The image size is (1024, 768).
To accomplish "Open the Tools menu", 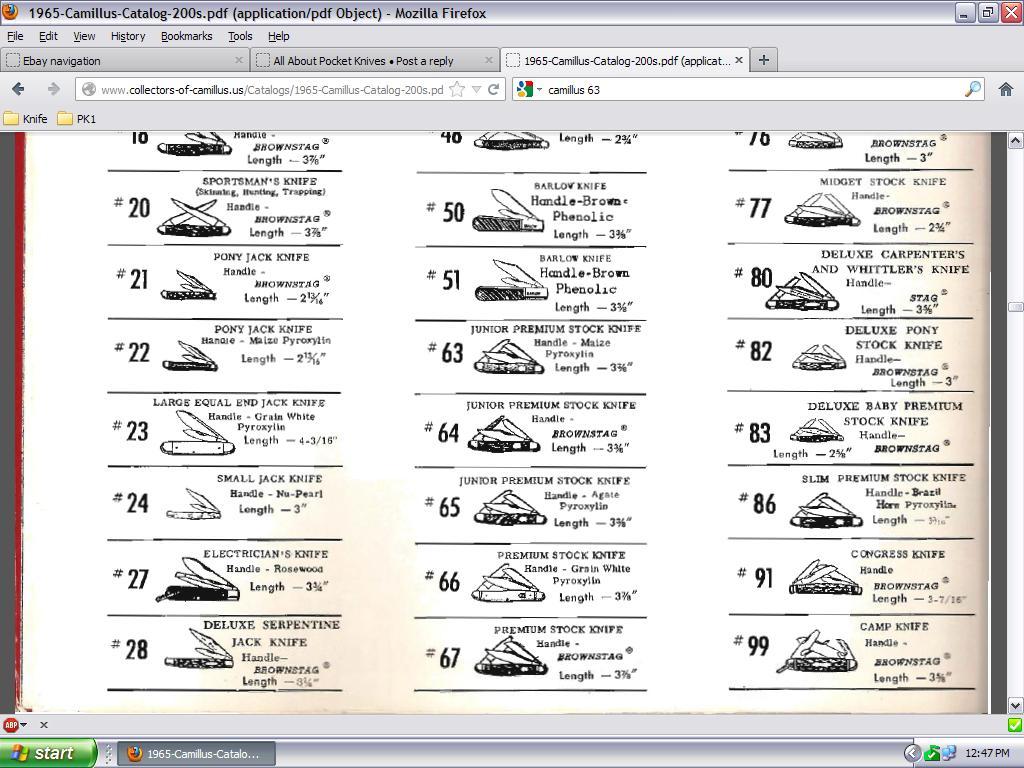I will tap(240, 36).
